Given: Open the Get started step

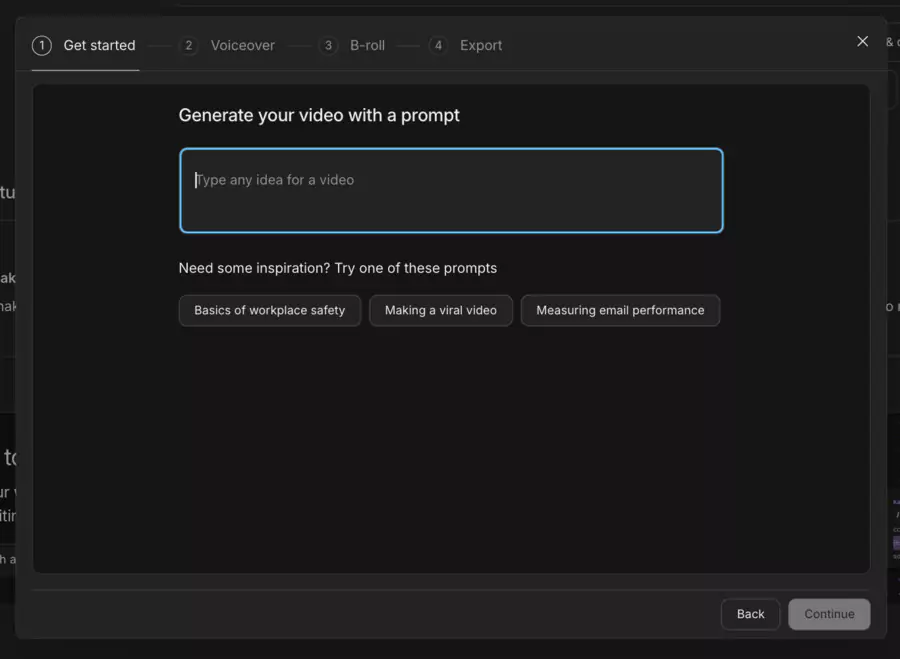Looking at the screenshot, I should pos(99,45).
